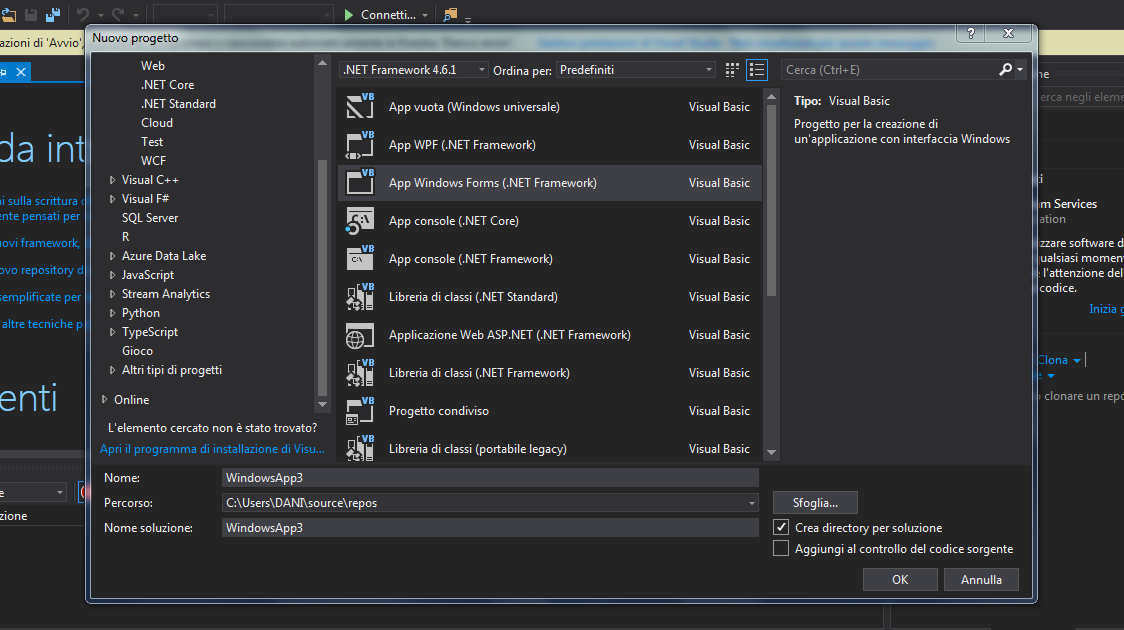Image resolution: width=1124 pixels, height=630 pixels.
Task: Select the .NET Core category
Action: point(167,85)
